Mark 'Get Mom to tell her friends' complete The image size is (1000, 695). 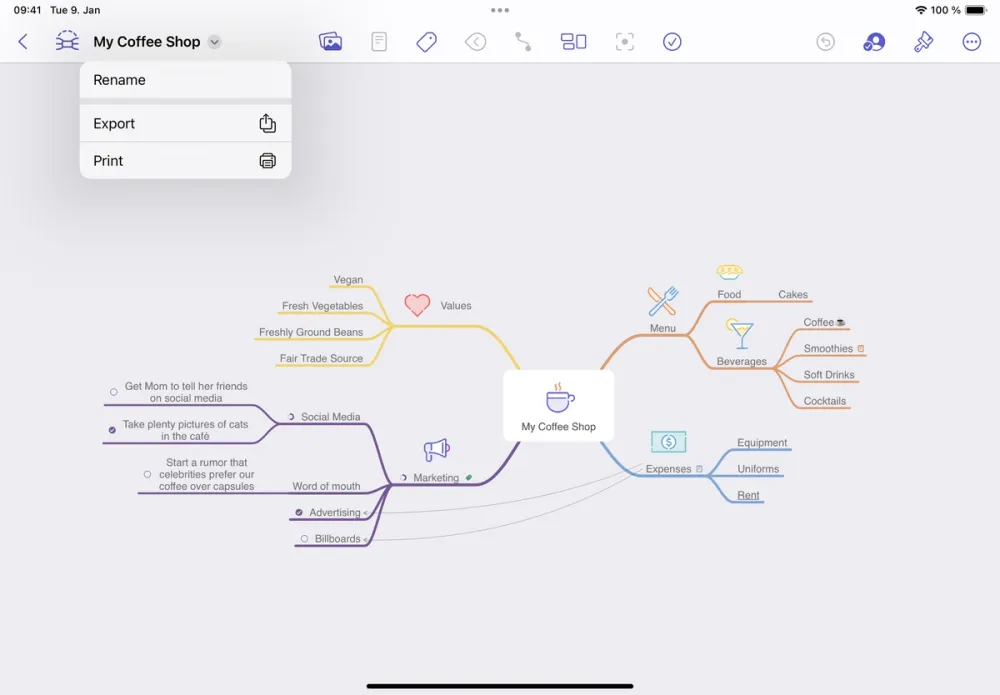click(x=115, y=390)
